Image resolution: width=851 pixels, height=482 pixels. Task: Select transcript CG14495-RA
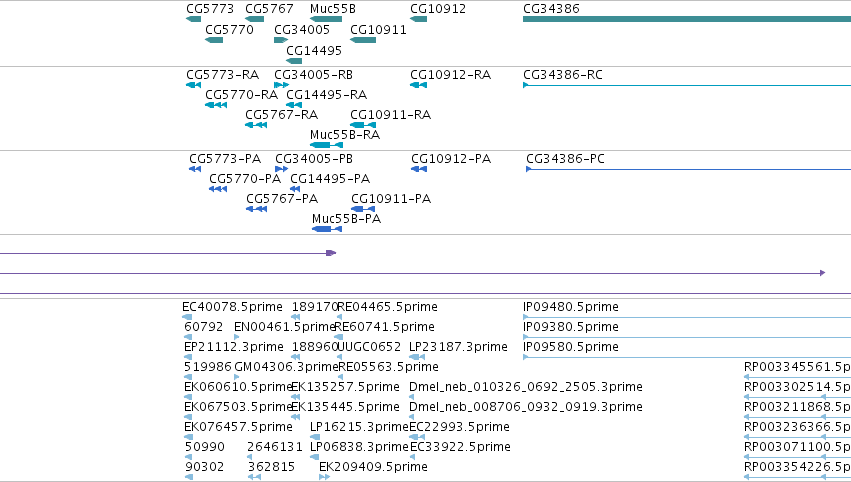click(326, 95)
